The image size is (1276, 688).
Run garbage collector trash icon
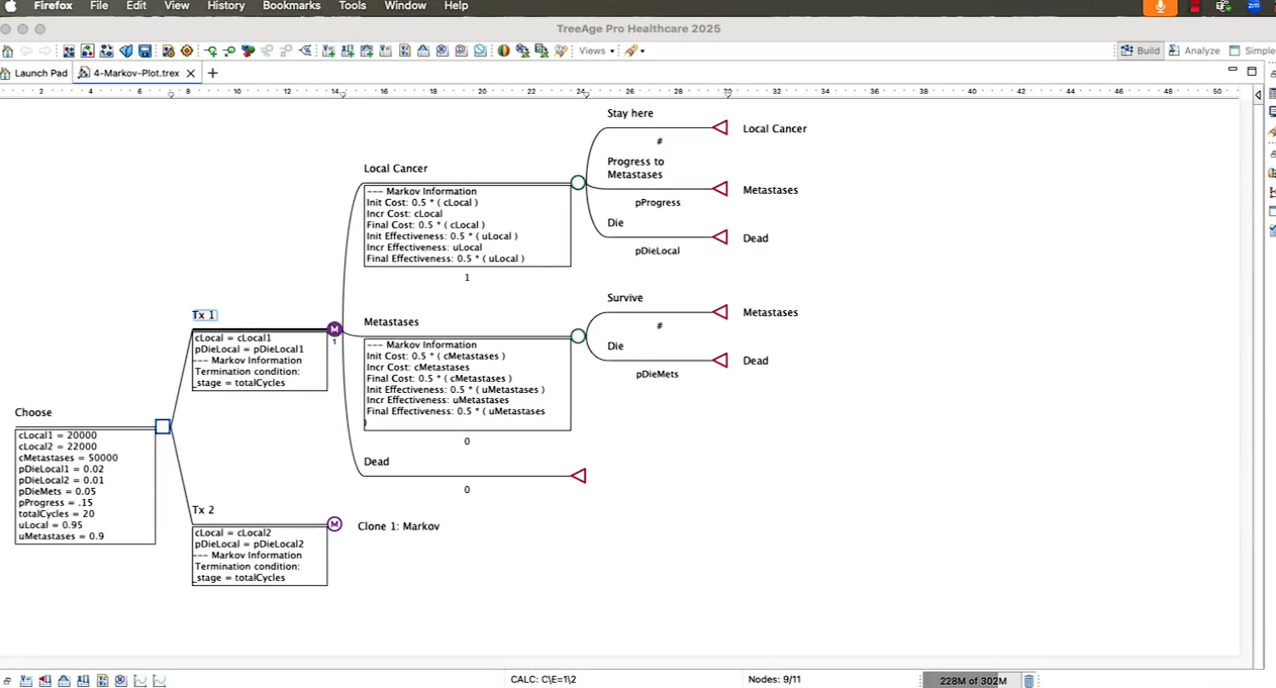click(x=1028, y=681)
